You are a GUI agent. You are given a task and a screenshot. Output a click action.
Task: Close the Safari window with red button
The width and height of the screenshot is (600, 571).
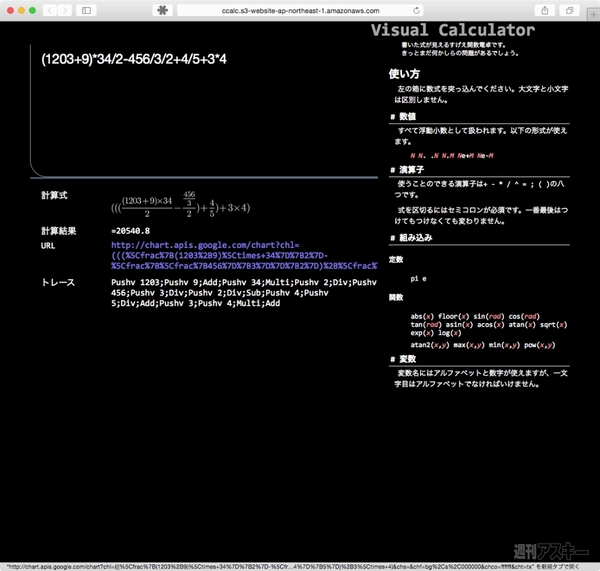(x=11, y=10)
